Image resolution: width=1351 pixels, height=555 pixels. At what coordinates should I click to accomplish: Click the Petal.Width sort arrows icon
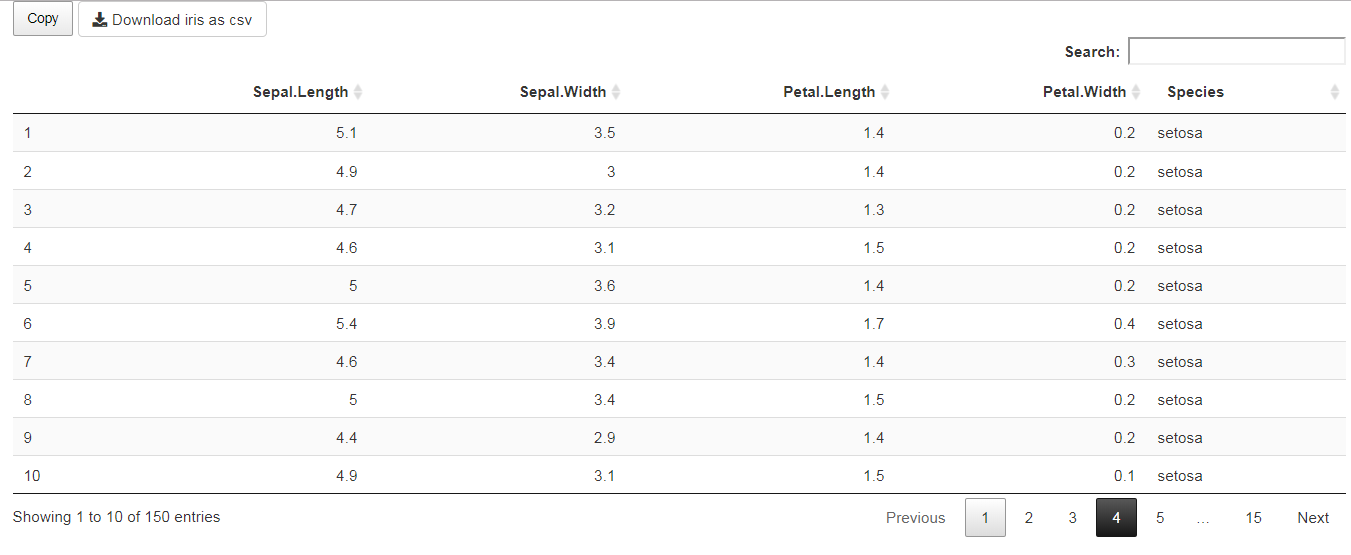[1136, 92]
